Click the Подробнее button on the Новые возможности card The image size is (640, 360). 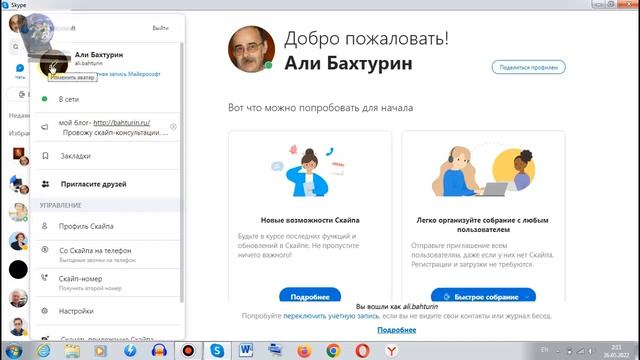pyautogui.click(x=310, y=295)
